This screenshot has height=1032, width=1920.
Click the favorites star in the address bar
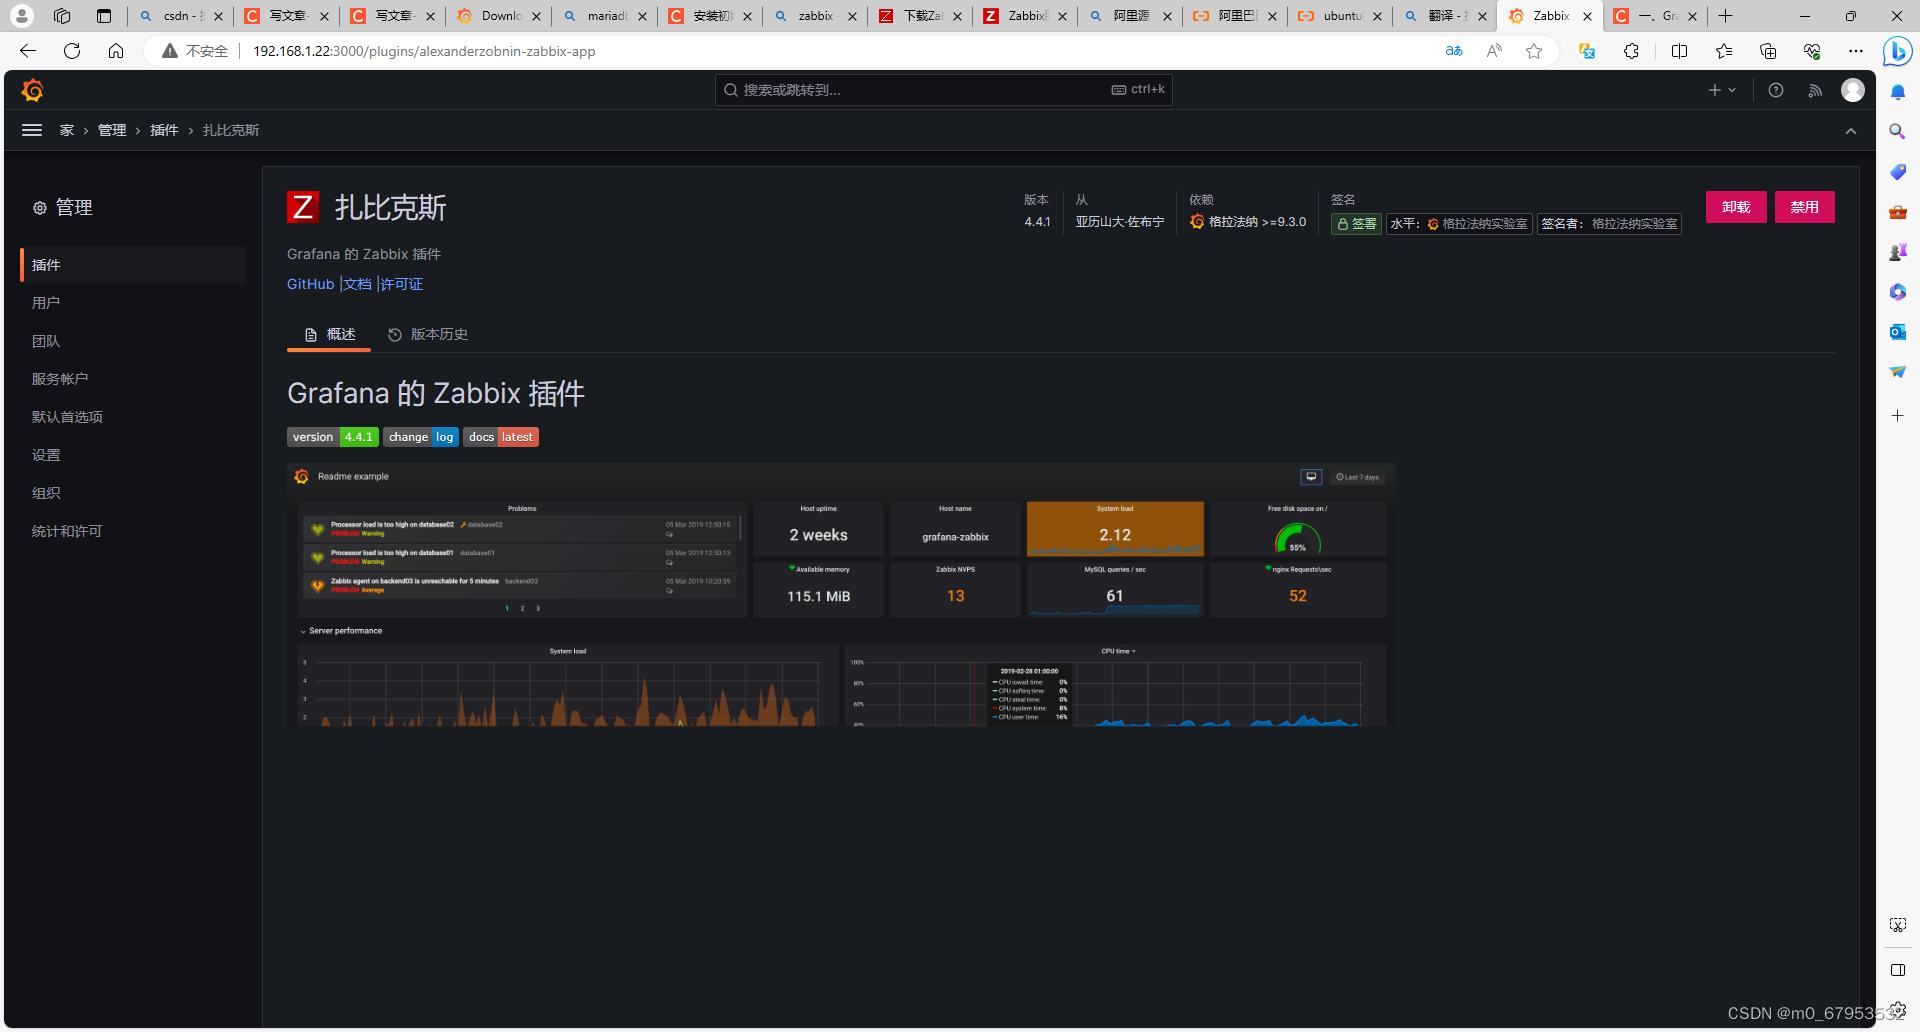pyautogui.click(x=1534, y=51)
